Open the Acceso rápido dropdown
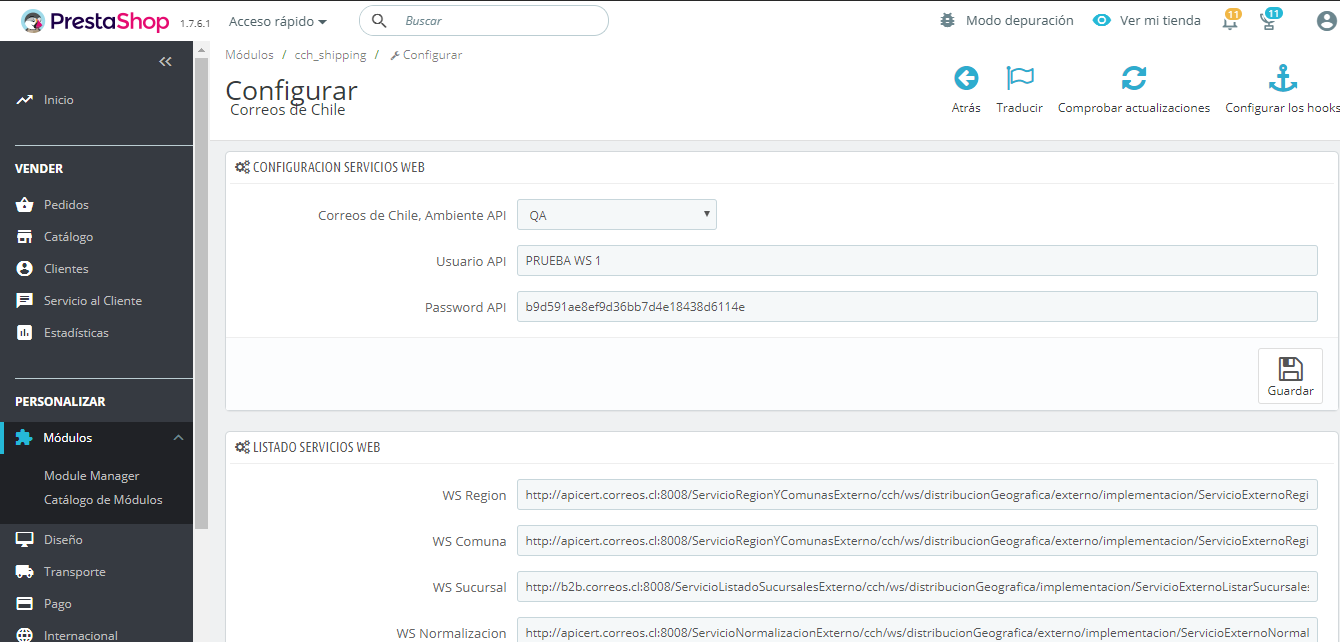The width and height of the screenshot is (1340, 642). pos(277,21)
